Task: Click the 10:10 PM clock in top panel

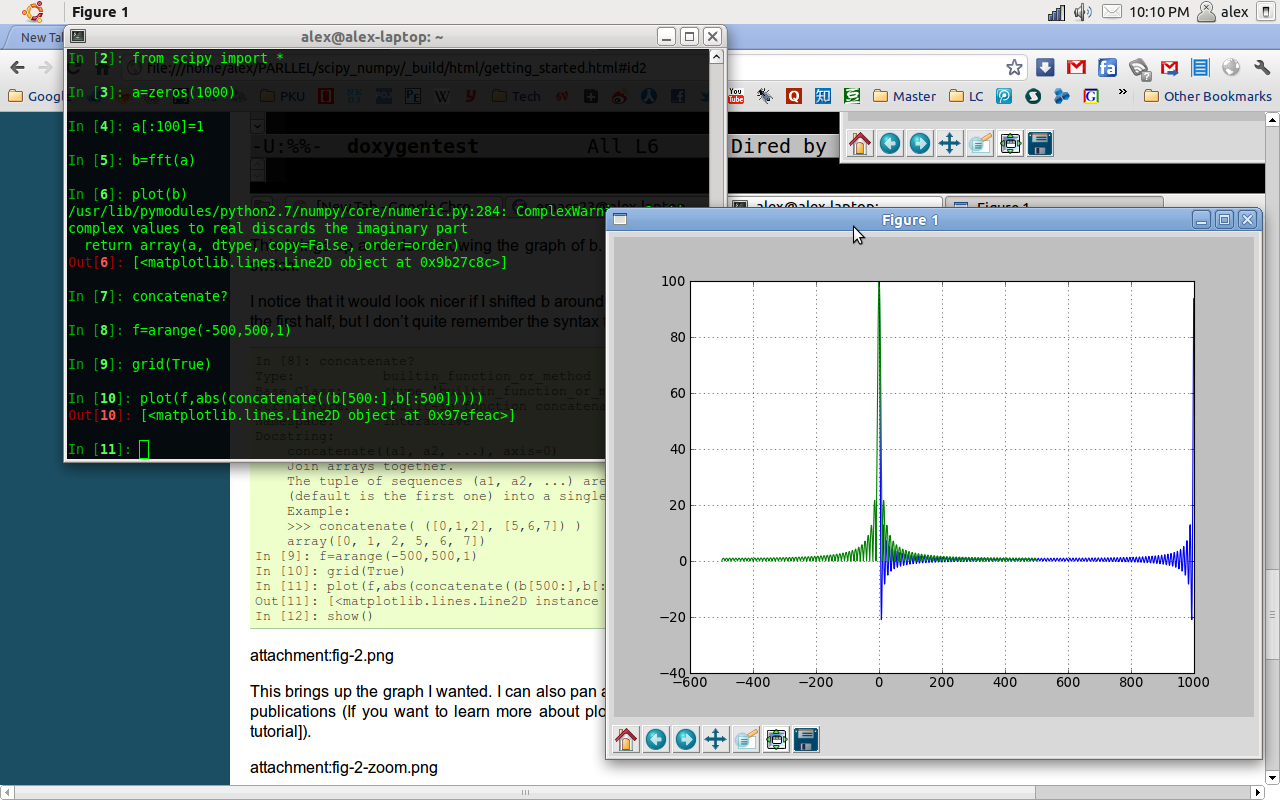Action: click(x=1159, y=12)
